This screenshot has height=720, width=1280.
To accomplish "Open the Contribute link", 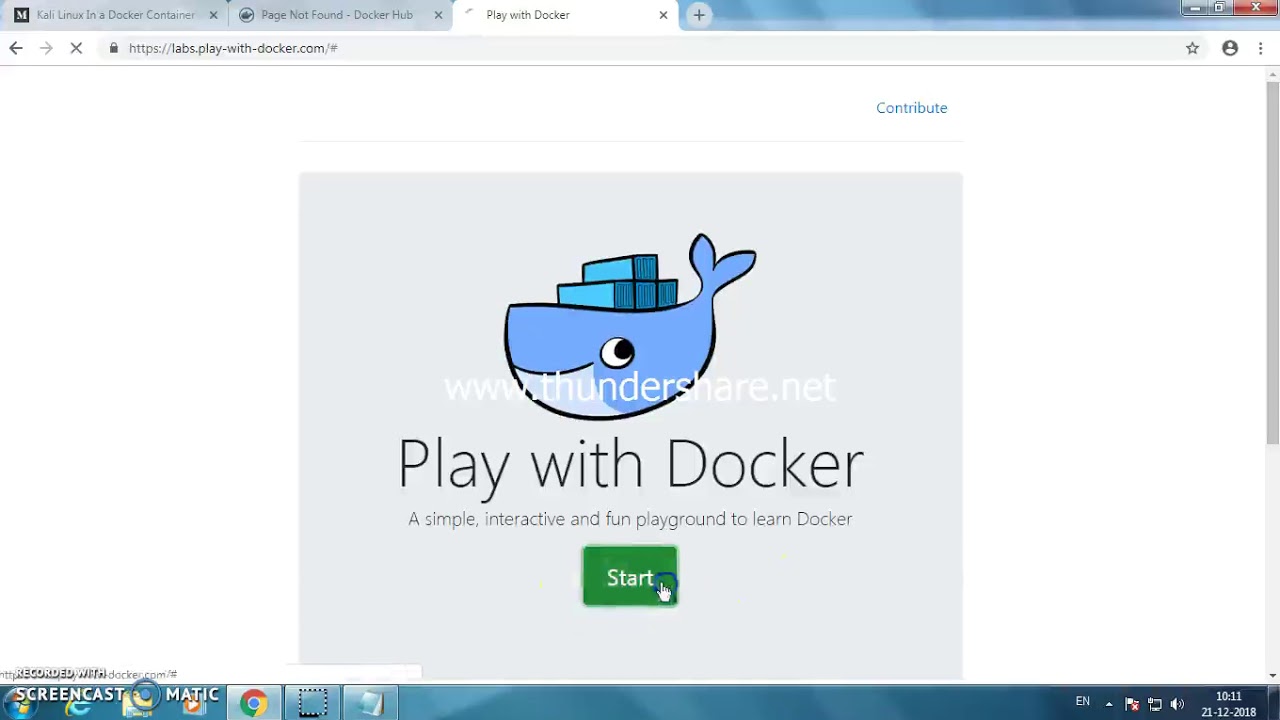I will 911,108.
